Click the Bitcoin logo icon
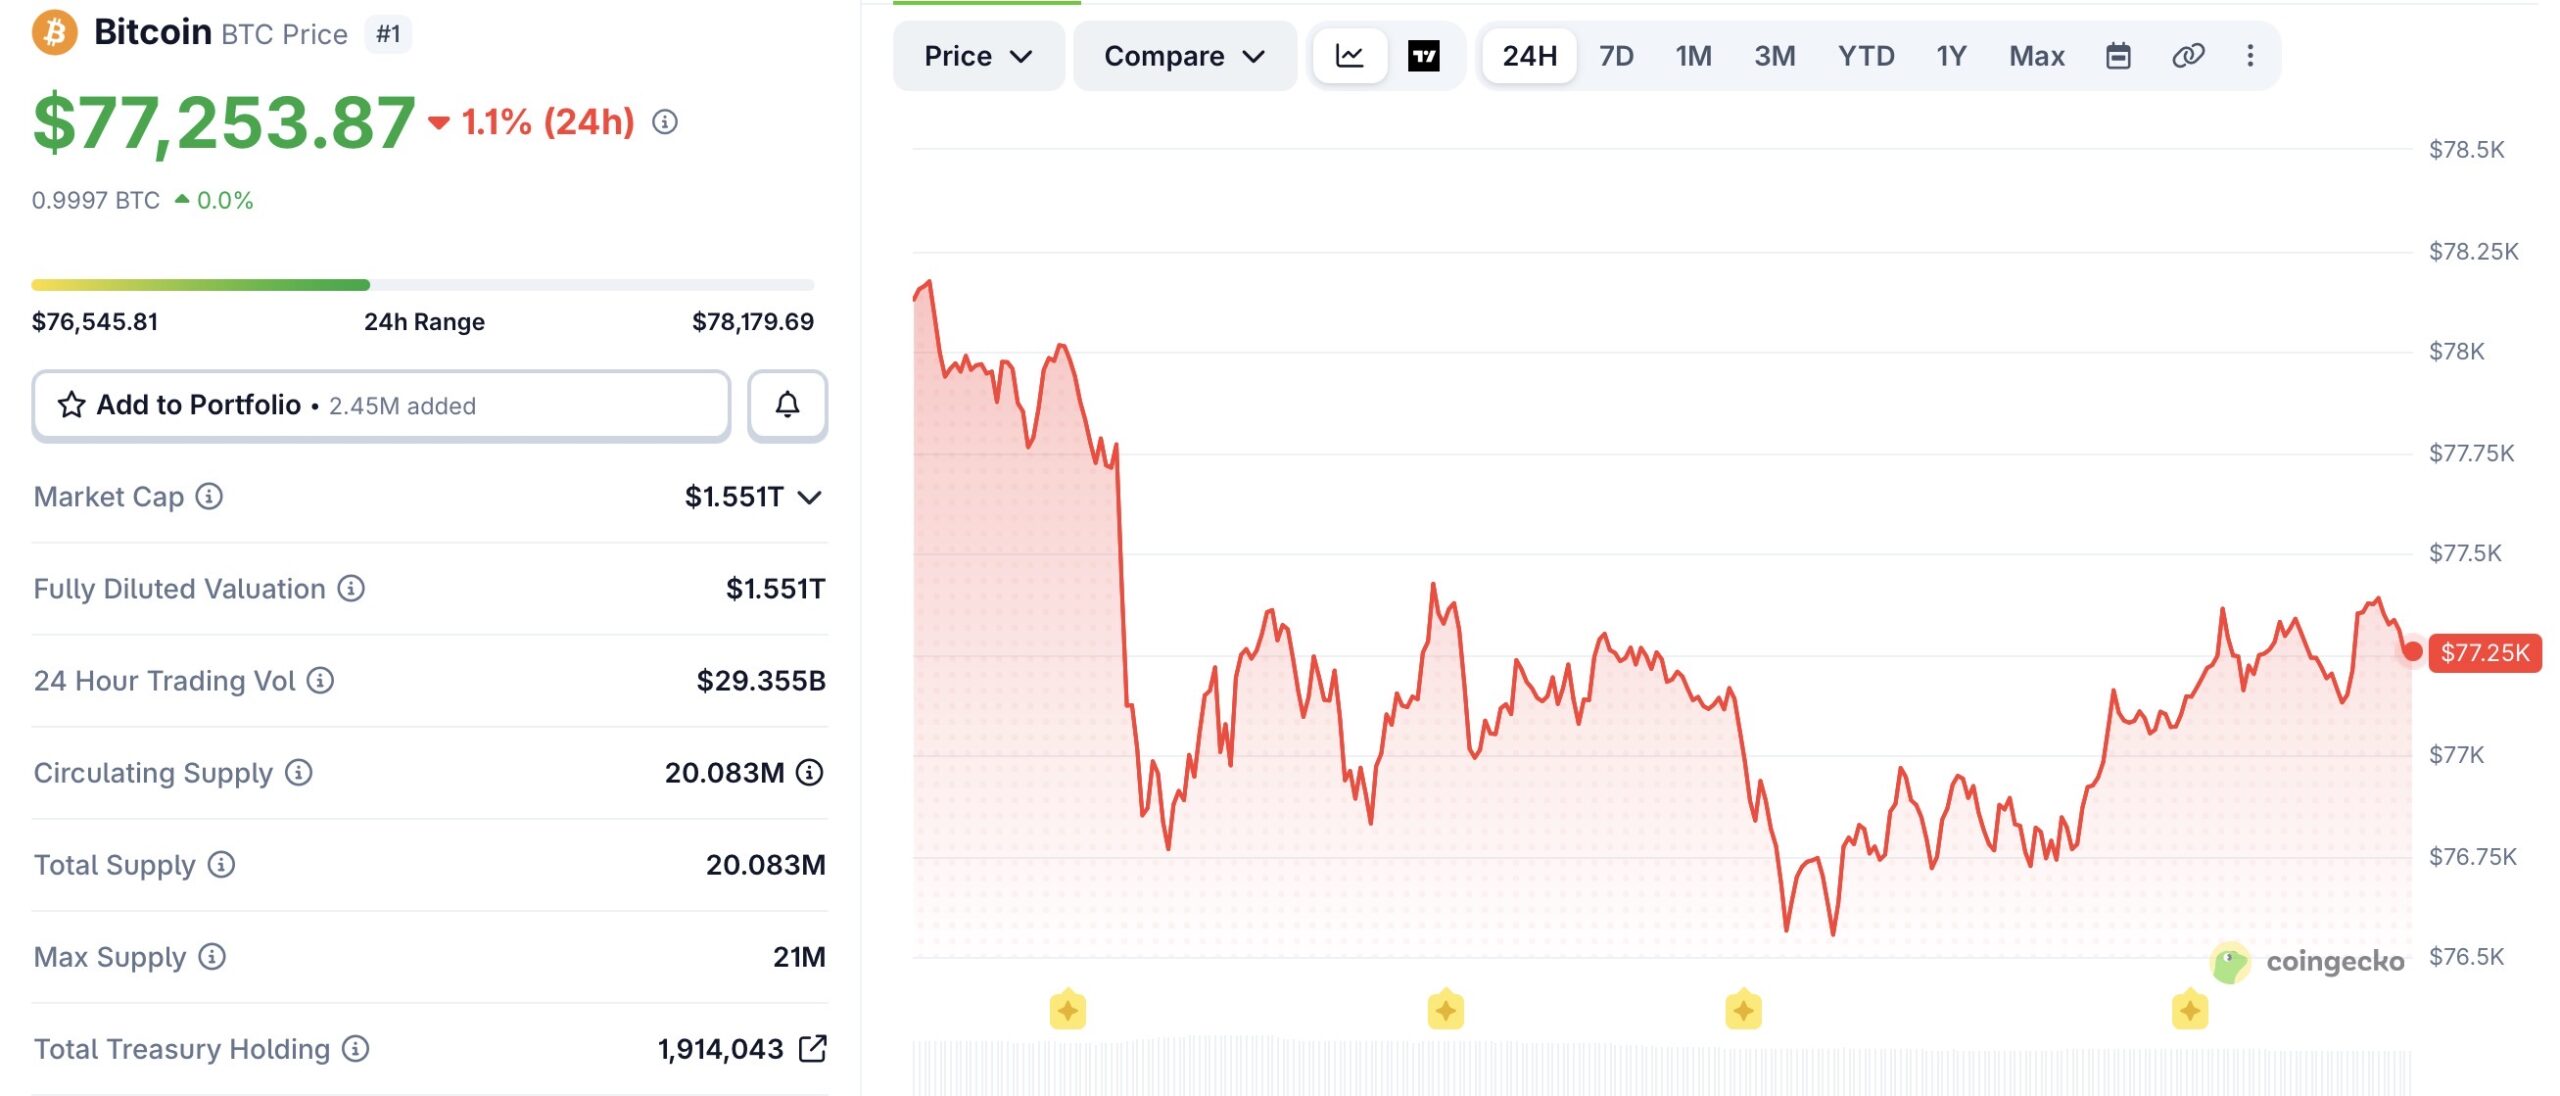The width and height of the screenshot is (2560, 1096). point(55,33)
